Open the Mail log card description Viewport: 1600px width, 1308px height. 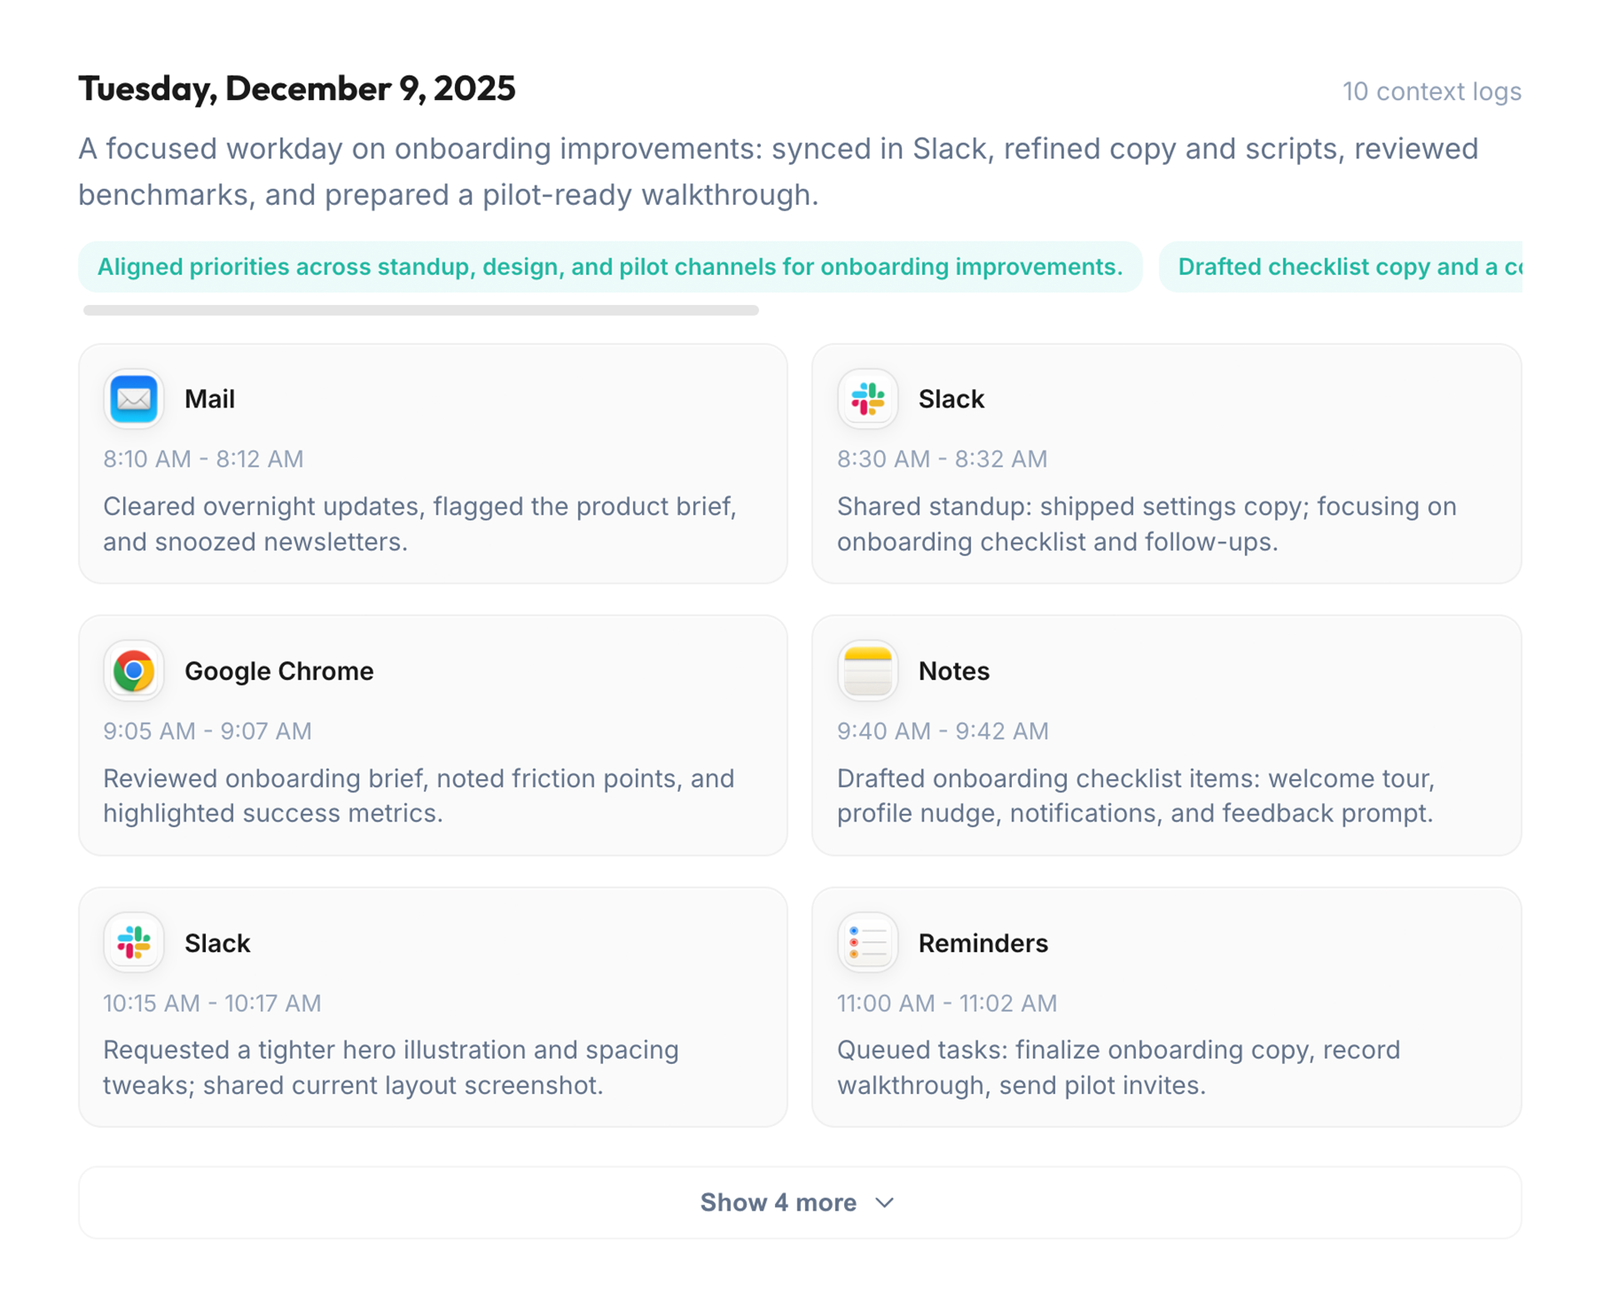coord(420,524)
